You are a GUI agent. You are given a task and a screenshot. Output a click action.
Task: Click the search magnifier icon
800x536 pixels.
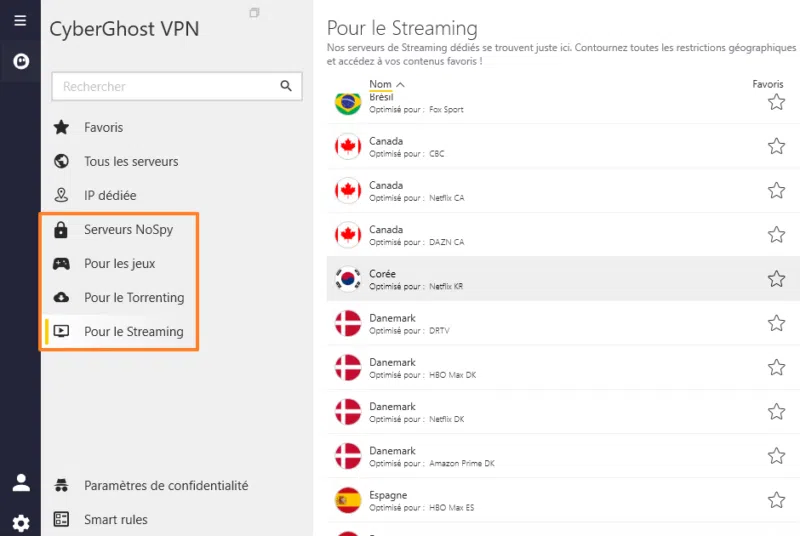point(286,86)
